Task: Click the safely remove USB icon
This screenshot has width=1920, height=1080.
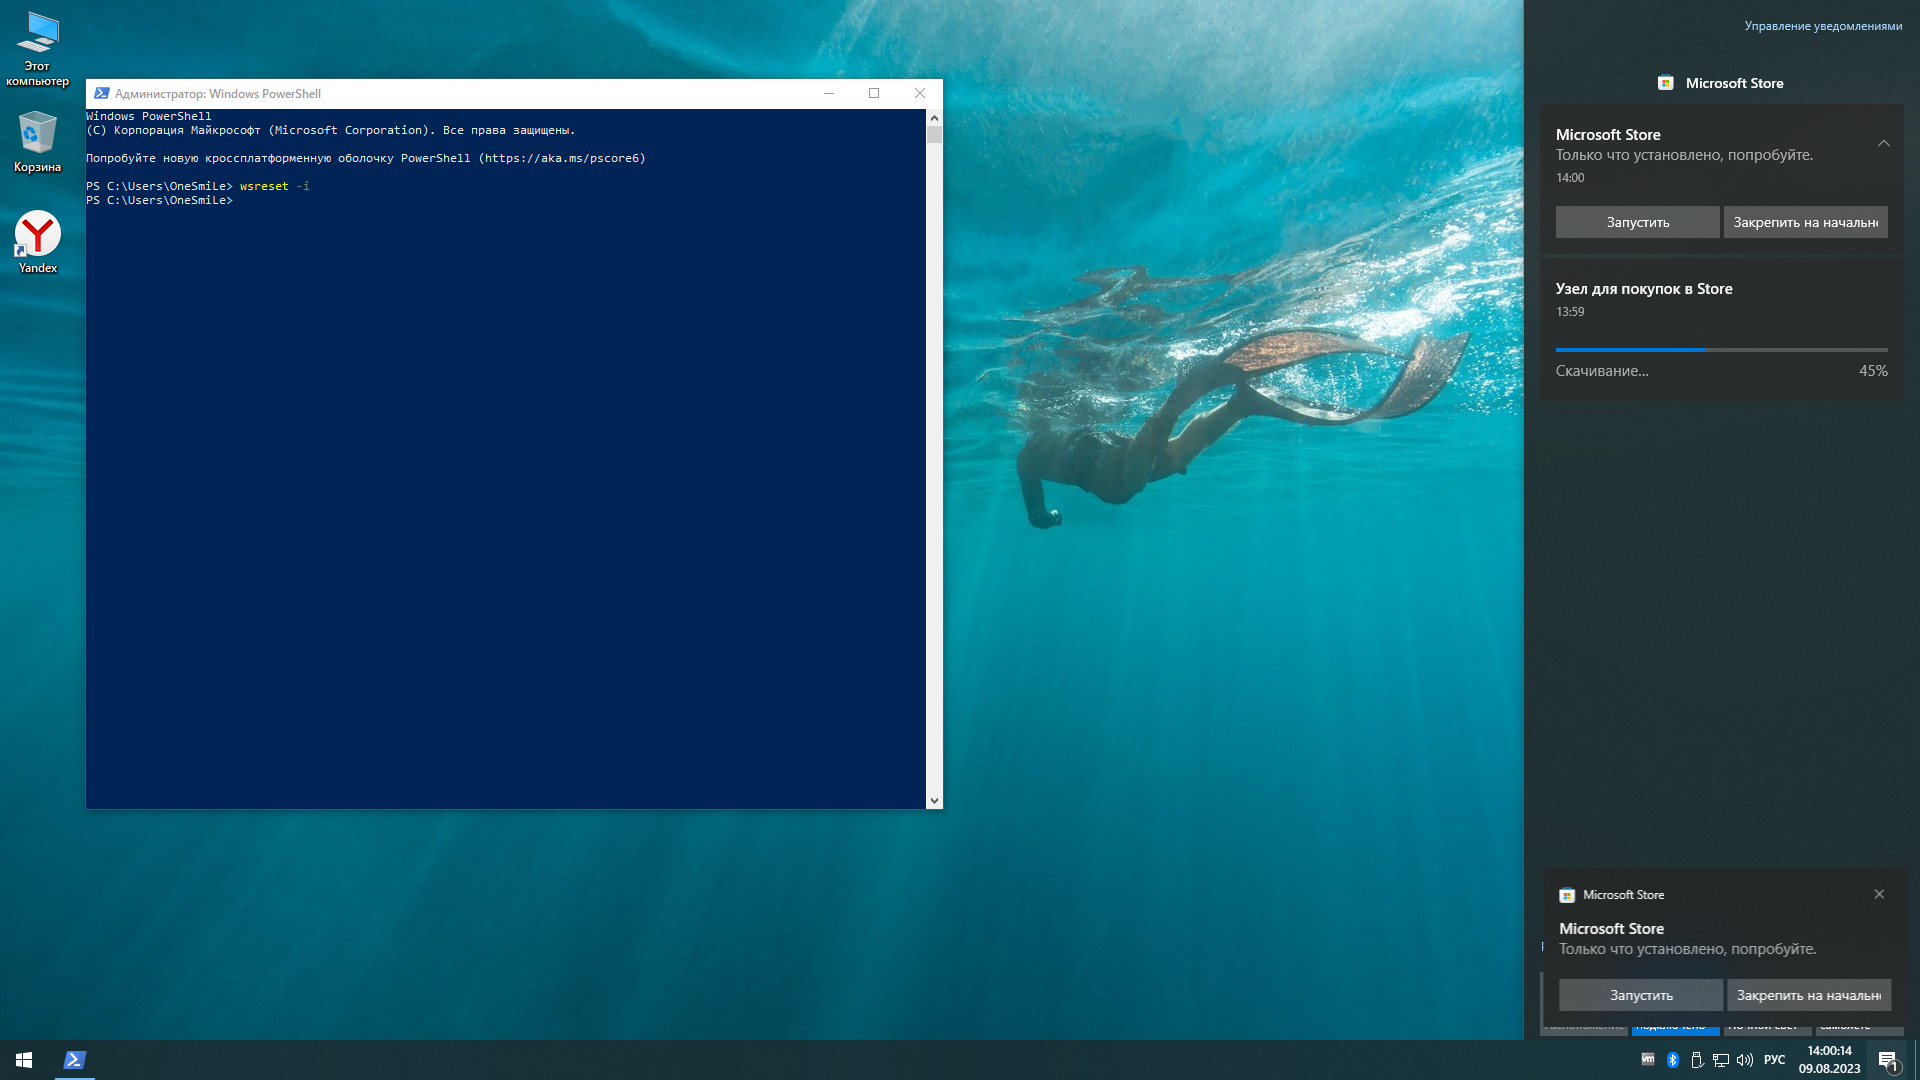Action: tap(1697, 1060)
